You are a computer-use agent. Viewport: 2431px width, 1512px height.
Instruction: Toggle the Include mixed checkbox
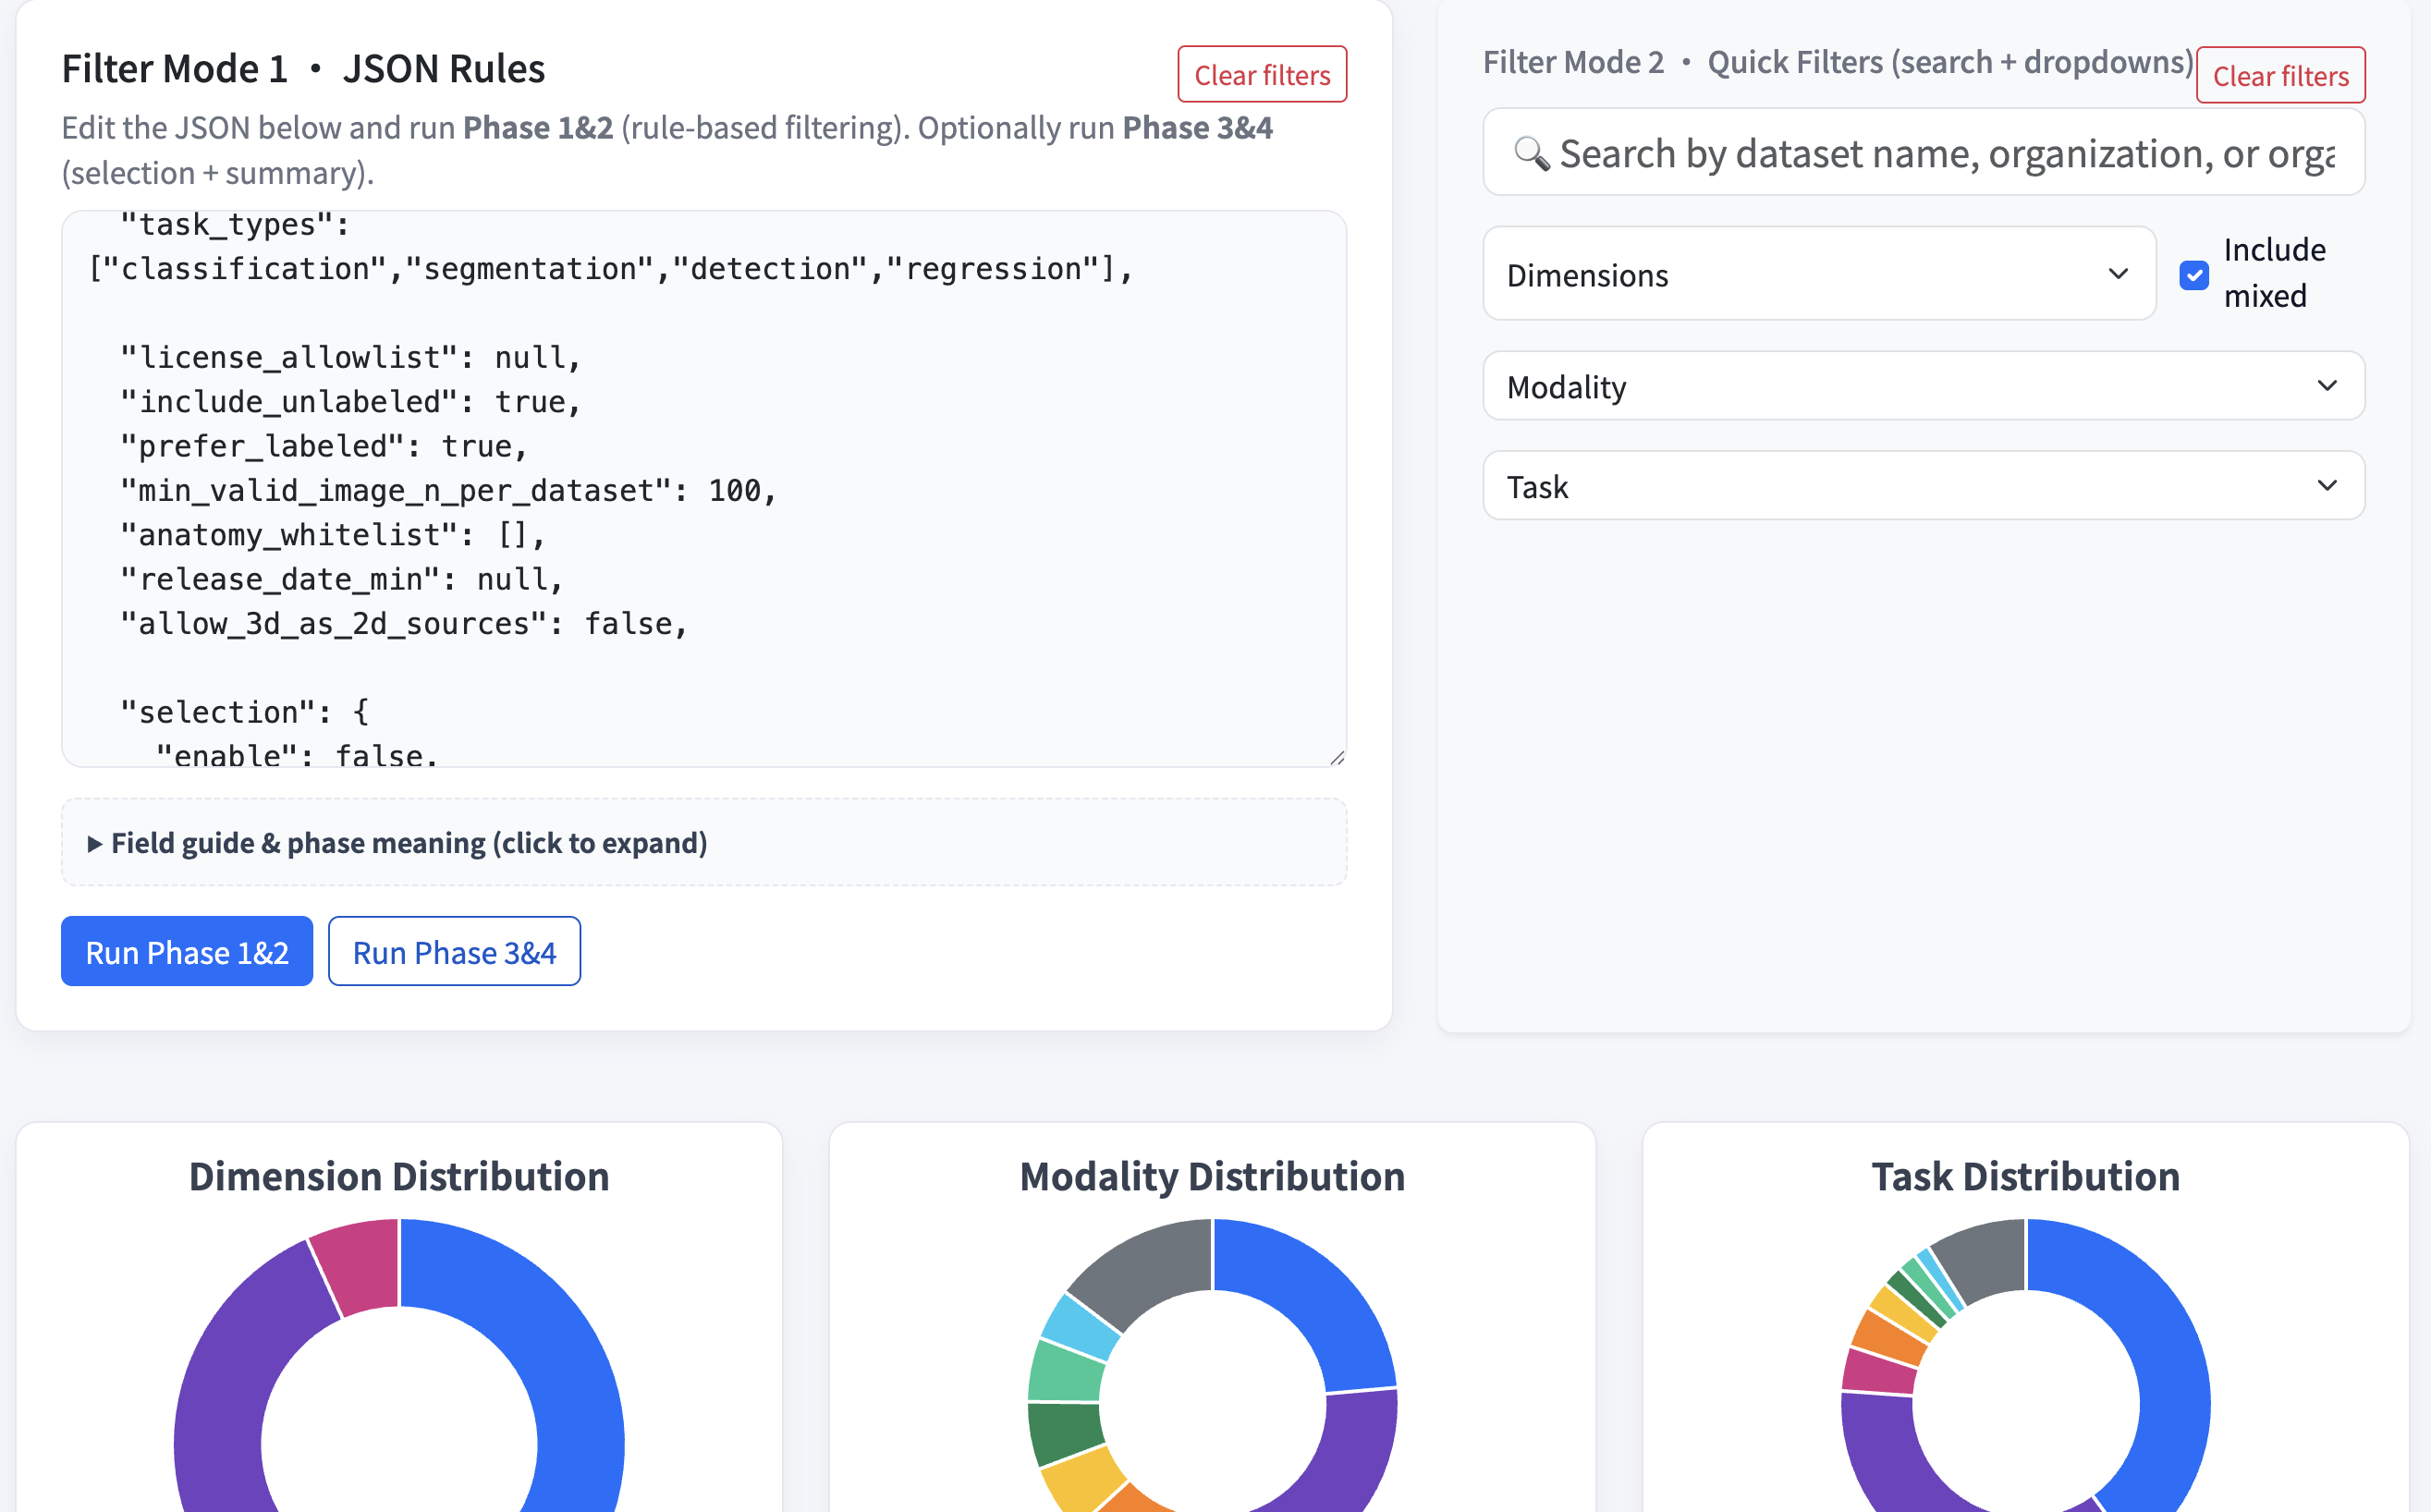click(2193, 275)
